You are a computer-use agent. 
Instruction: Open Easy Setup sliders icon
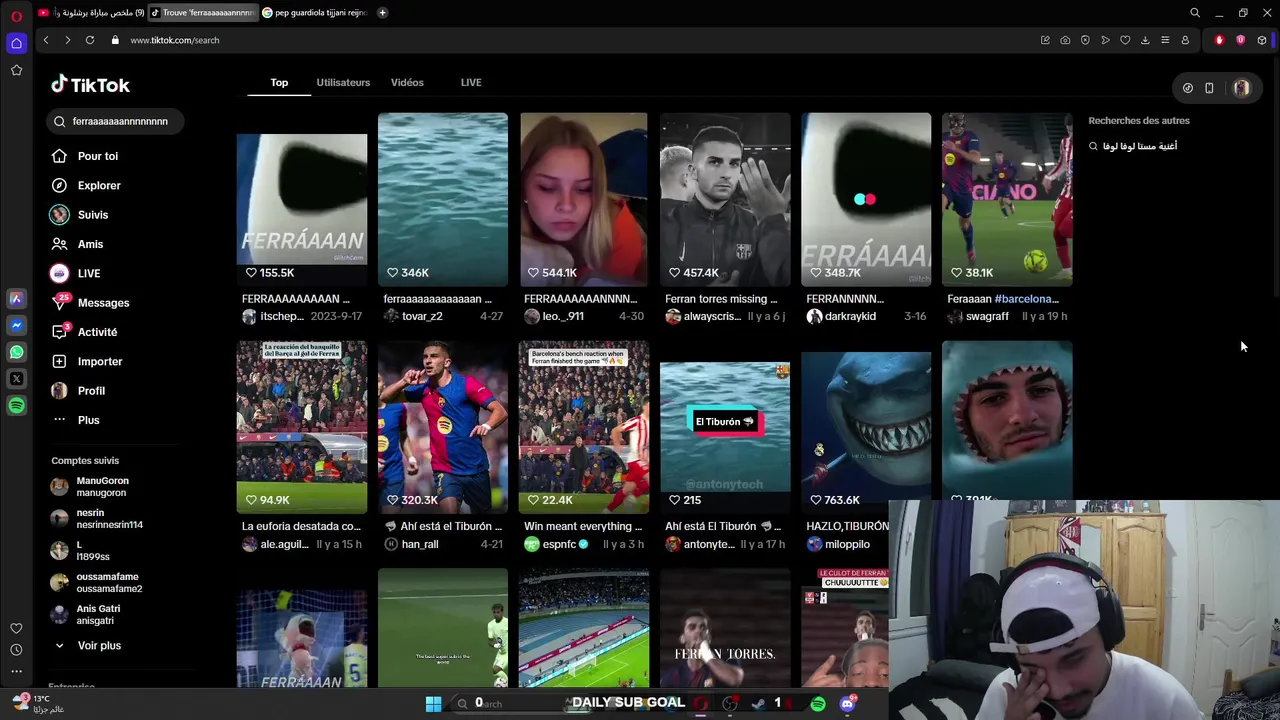[1165, 40]
